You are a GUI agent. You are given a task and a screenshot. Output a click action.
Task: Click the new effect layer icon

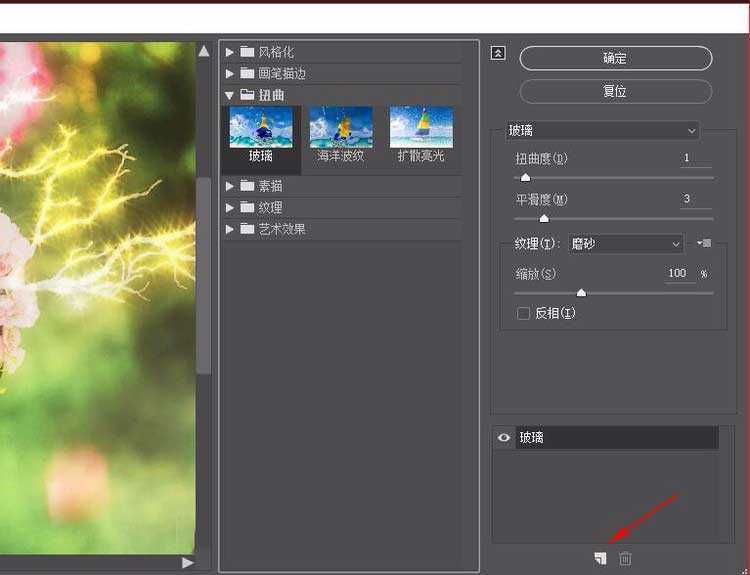coord(600,558)
